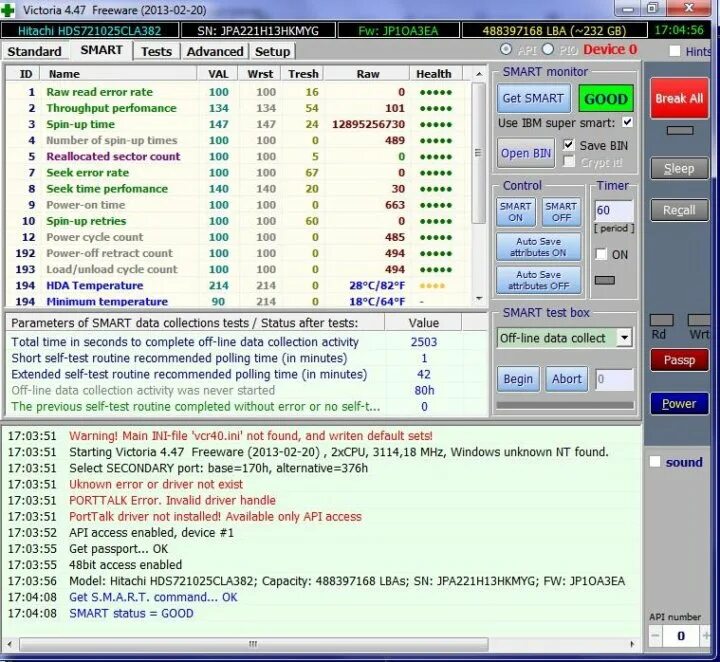The image size is (720, 662).
Task: Click the Passp button
Action: click(x=679, y=360)
